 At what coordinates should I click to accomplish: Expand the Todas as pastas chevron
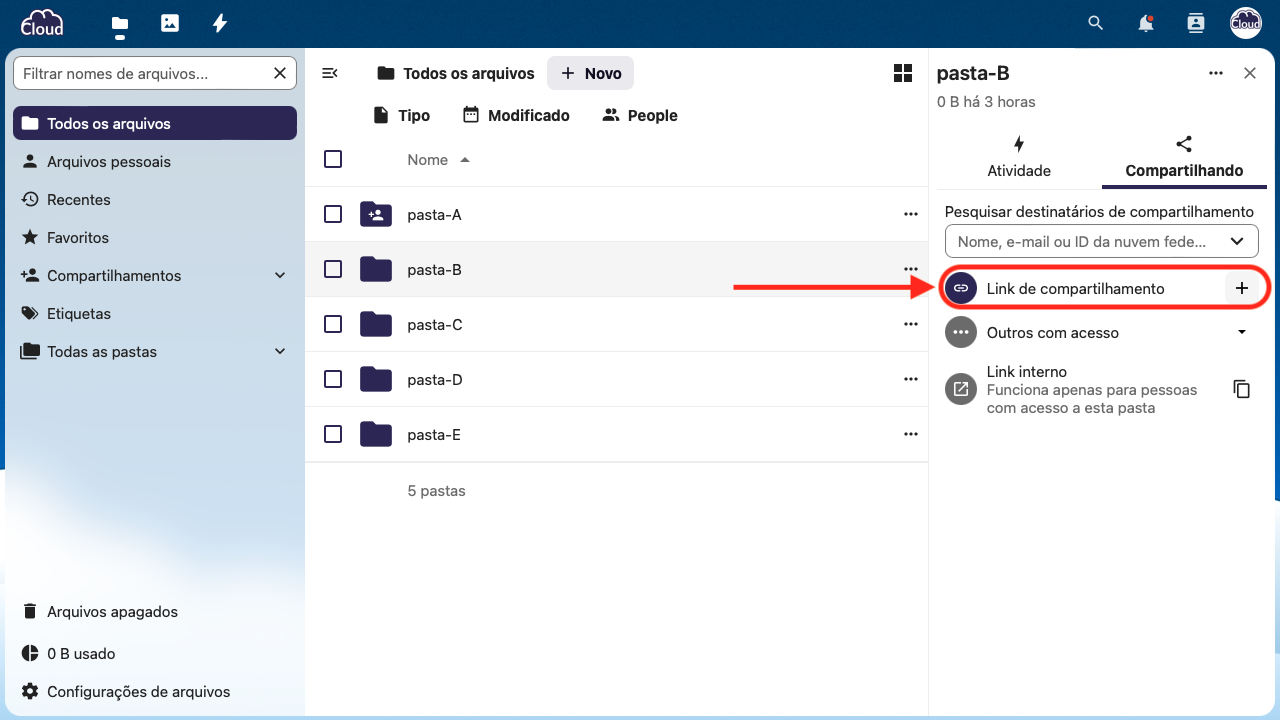point(280,351)
